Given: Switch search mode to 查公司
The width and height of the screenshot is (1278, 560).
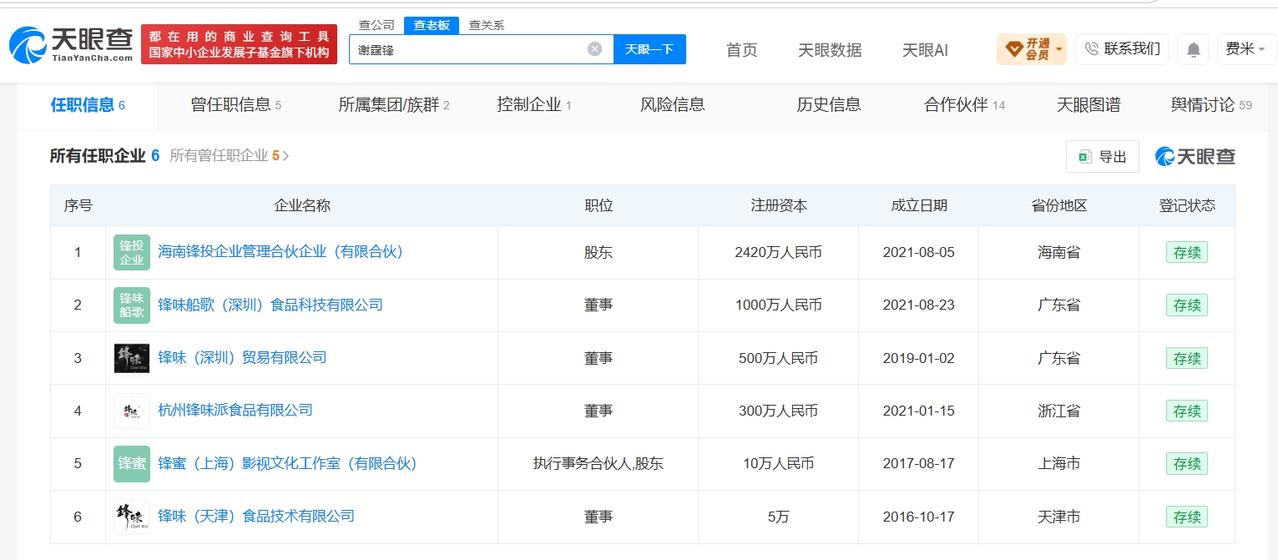Looking at the screenshot, I should coord(376,25).
